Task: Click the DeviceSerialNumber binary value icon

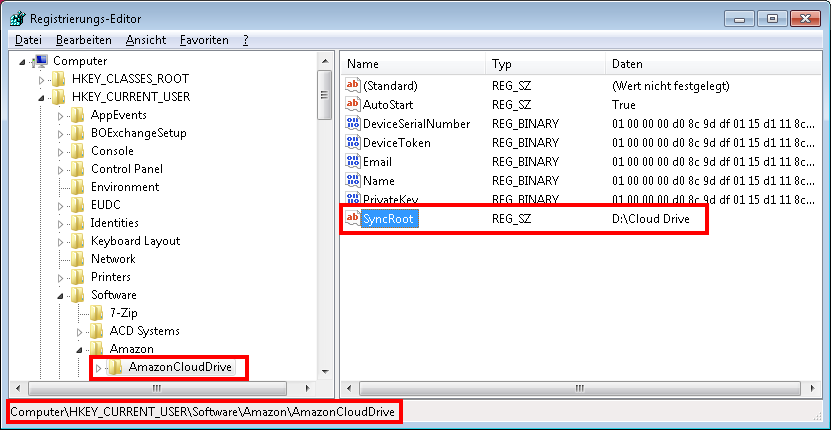Action: click(x=351, y=124)
